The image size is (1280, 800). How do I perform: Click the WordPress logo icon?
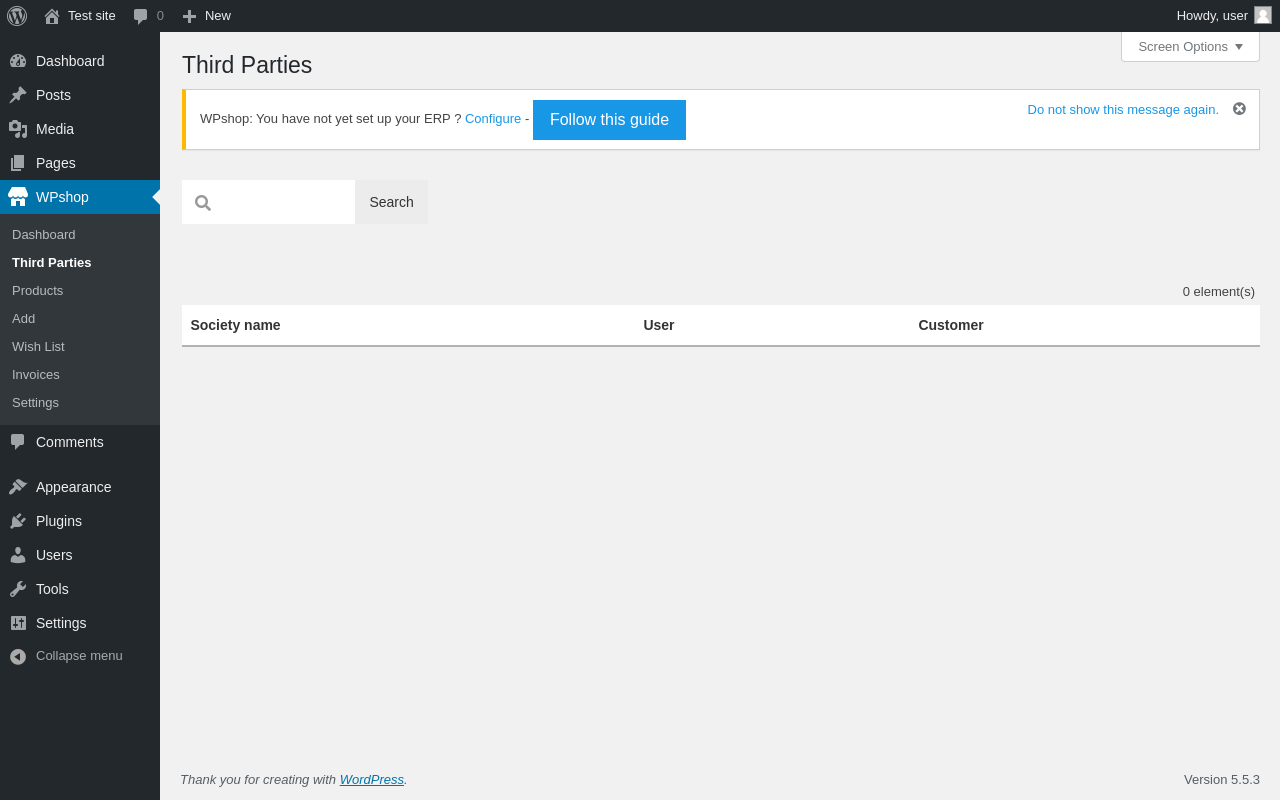17,16
